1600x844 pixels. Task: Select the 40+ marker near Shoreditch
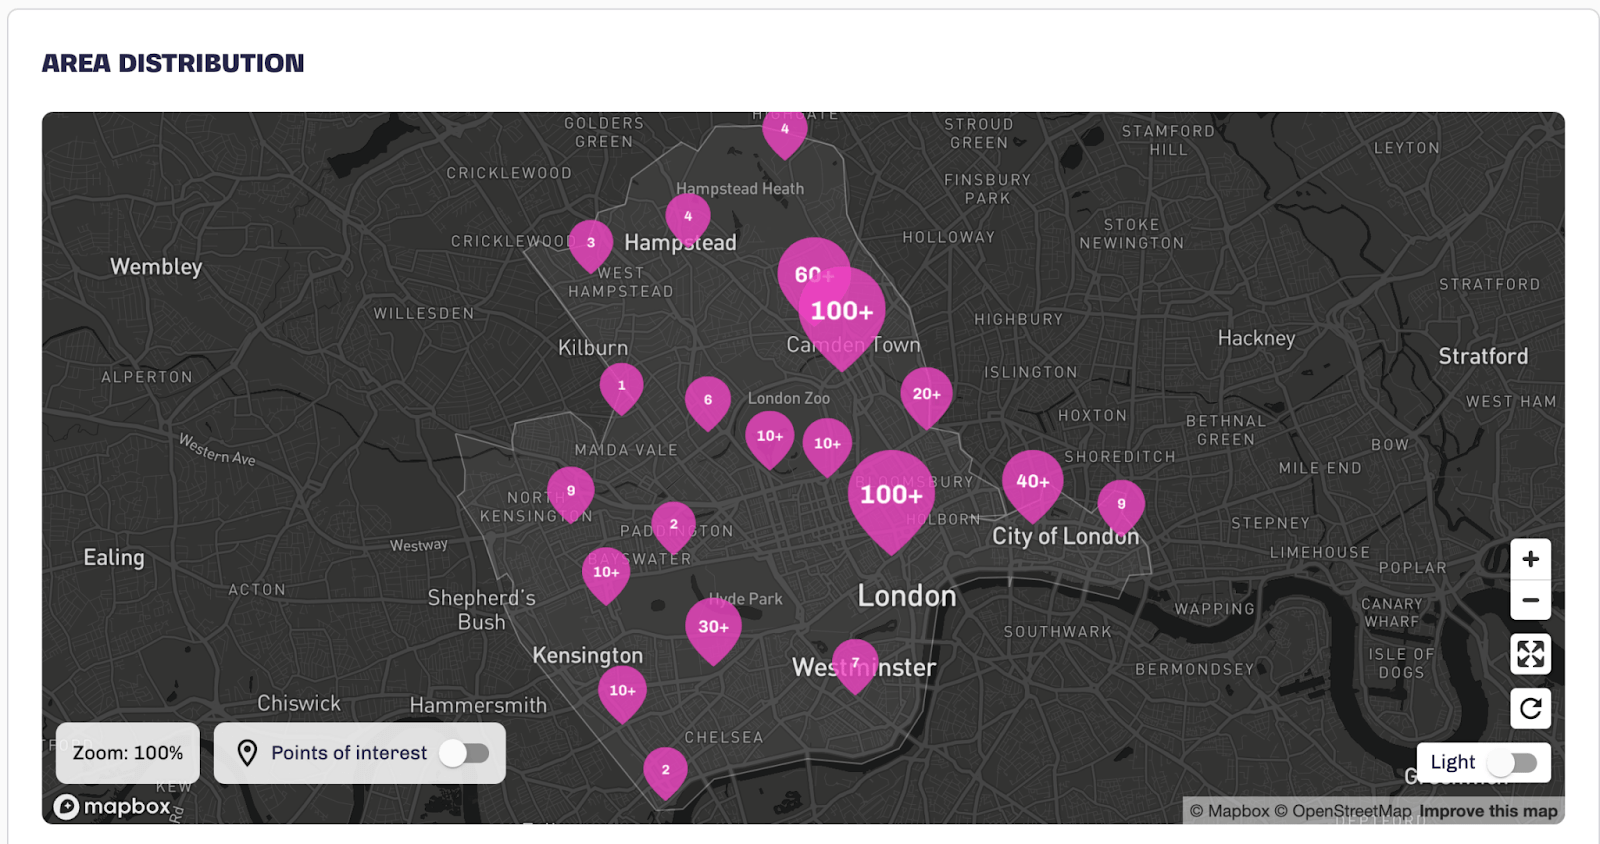tap(1032, 481)
